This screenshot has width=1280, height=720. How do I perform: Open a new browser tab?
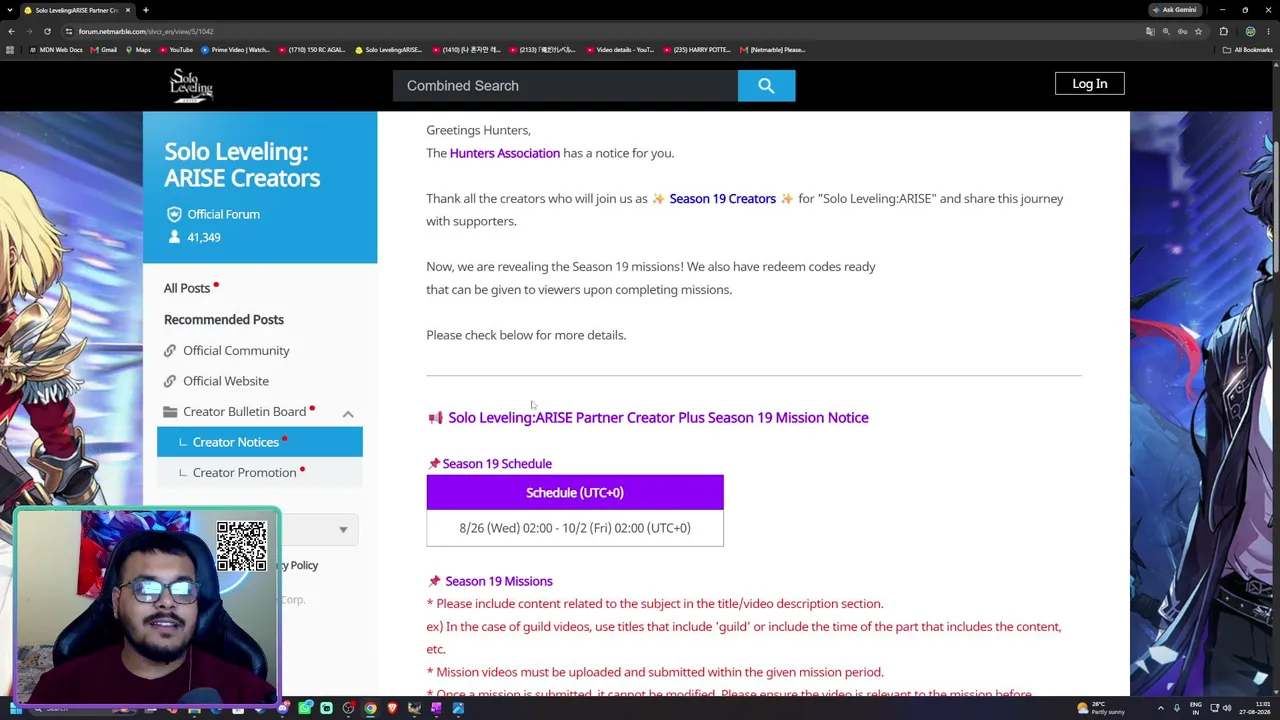click(145, 10)
